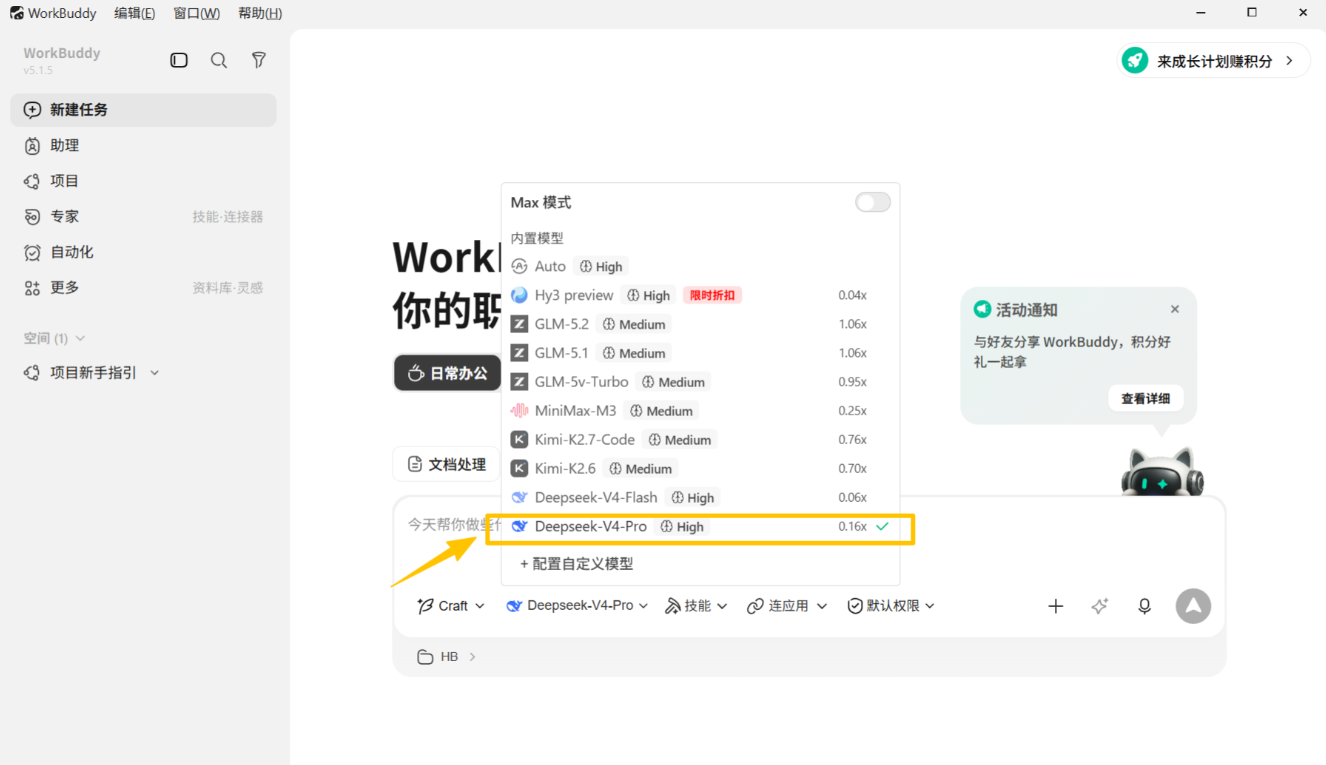Expand the 项目新手指引 chevron
Viewport: 1326px width, 765px height.
point(154,373)
